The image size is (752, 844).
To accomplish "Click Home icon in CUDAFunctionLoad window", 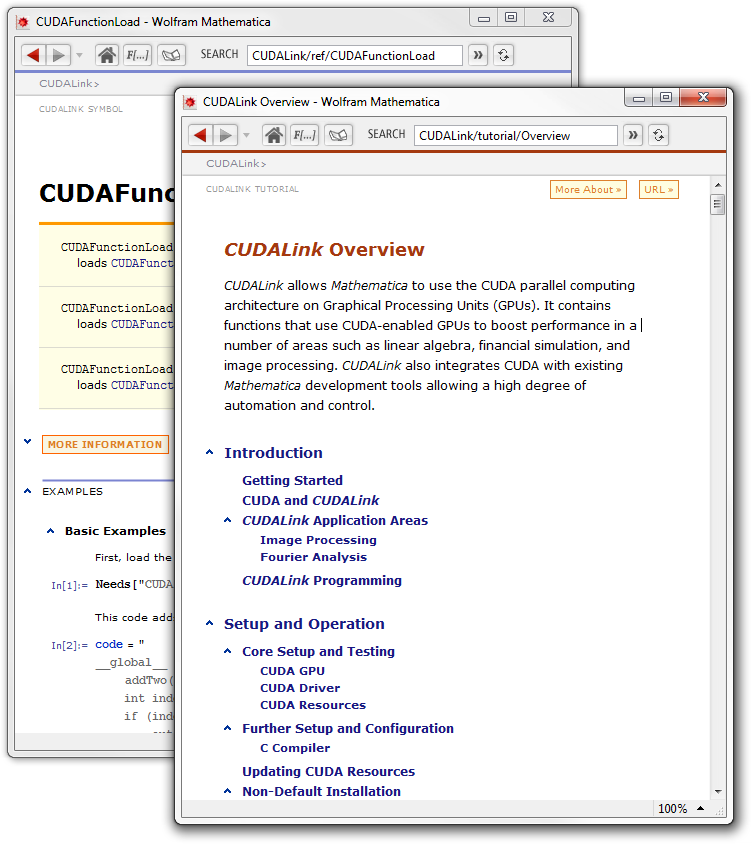I will pos(106,55).
